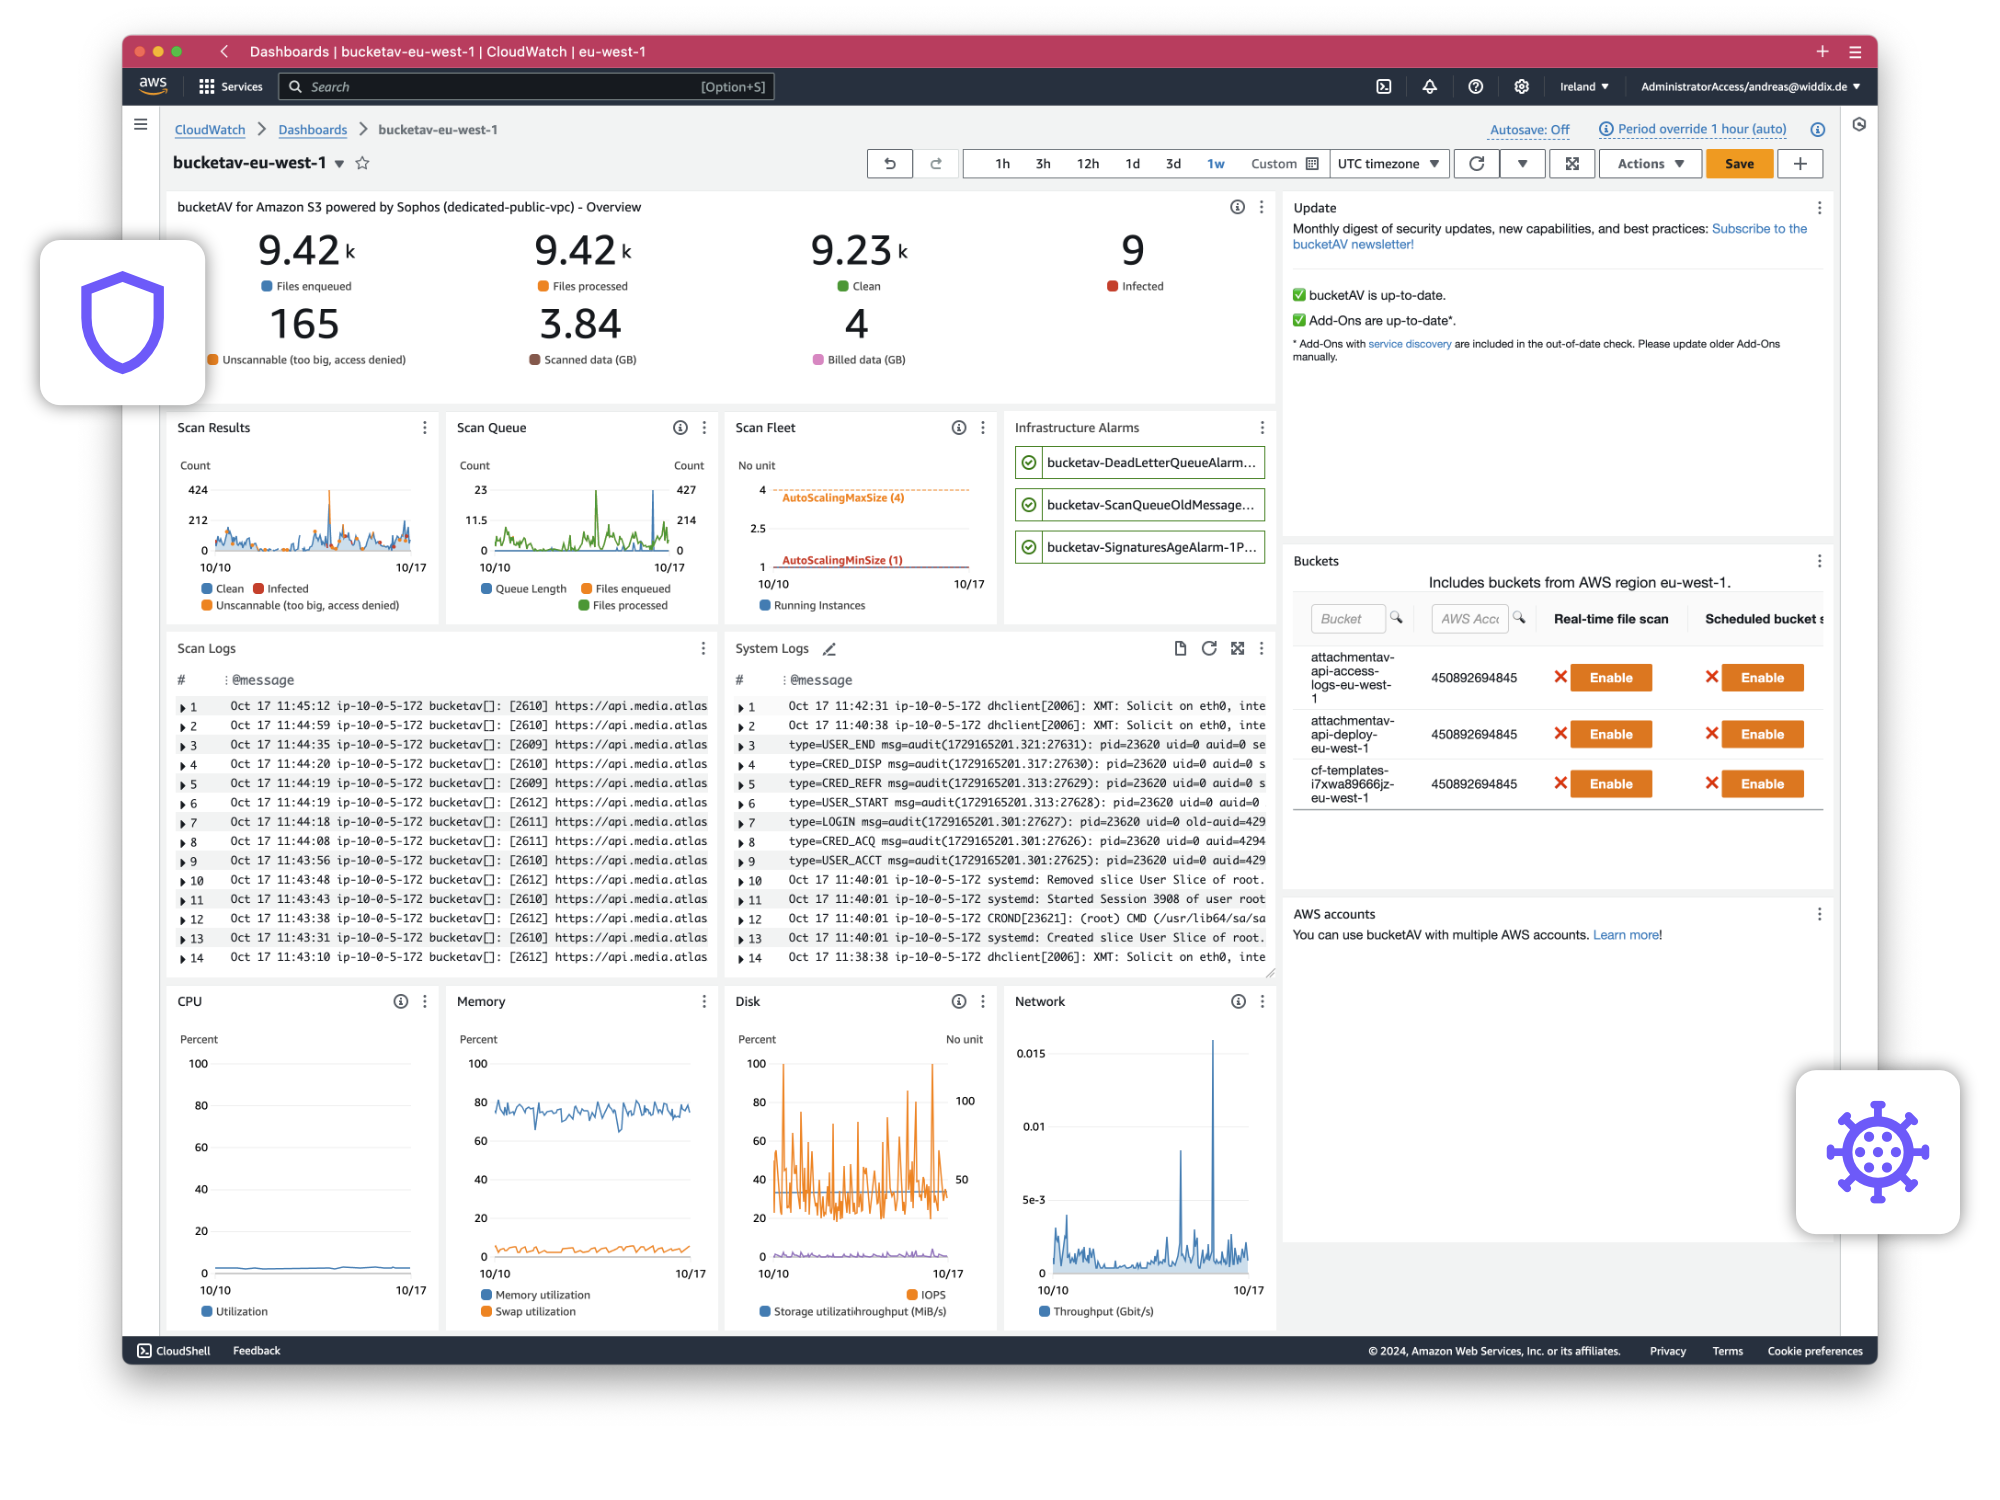Image resolution: width=2000 pixels, height=1500 pixels.
Task: Toggle Memory utilization legend series
Action: coord(535,1295)
